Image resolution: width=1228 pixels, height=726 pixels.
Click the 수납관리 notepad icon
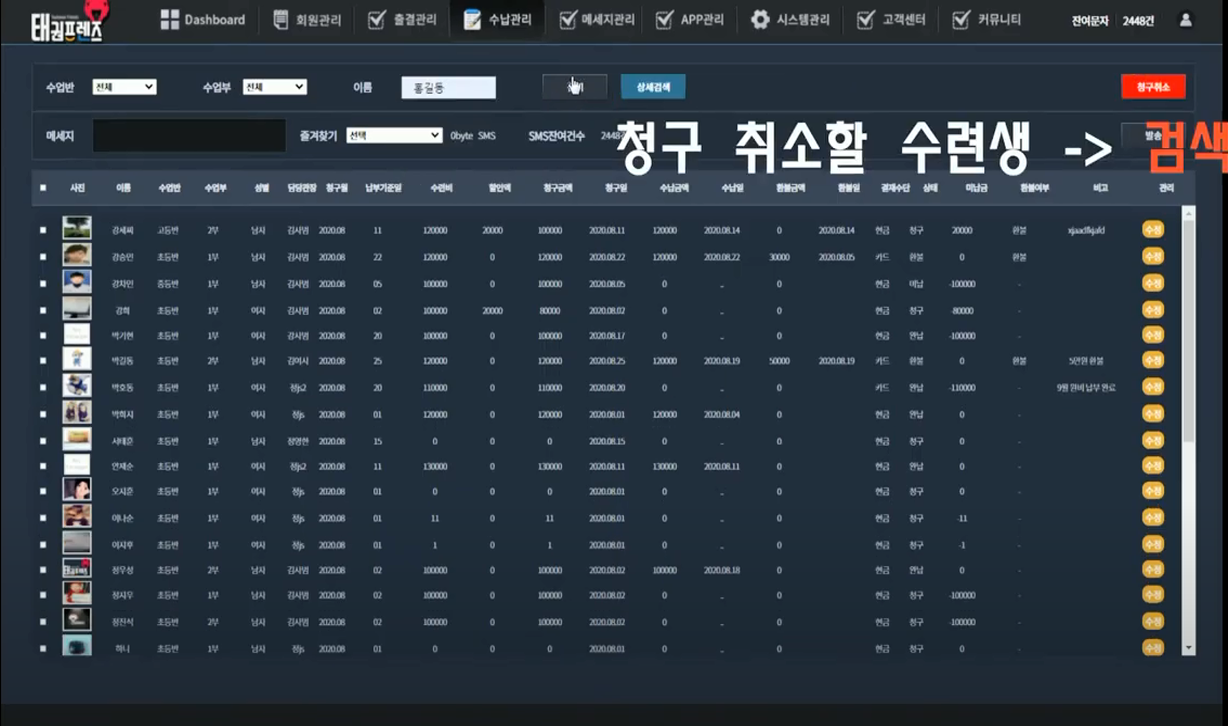pyautogui.click(x=473, y=20)
